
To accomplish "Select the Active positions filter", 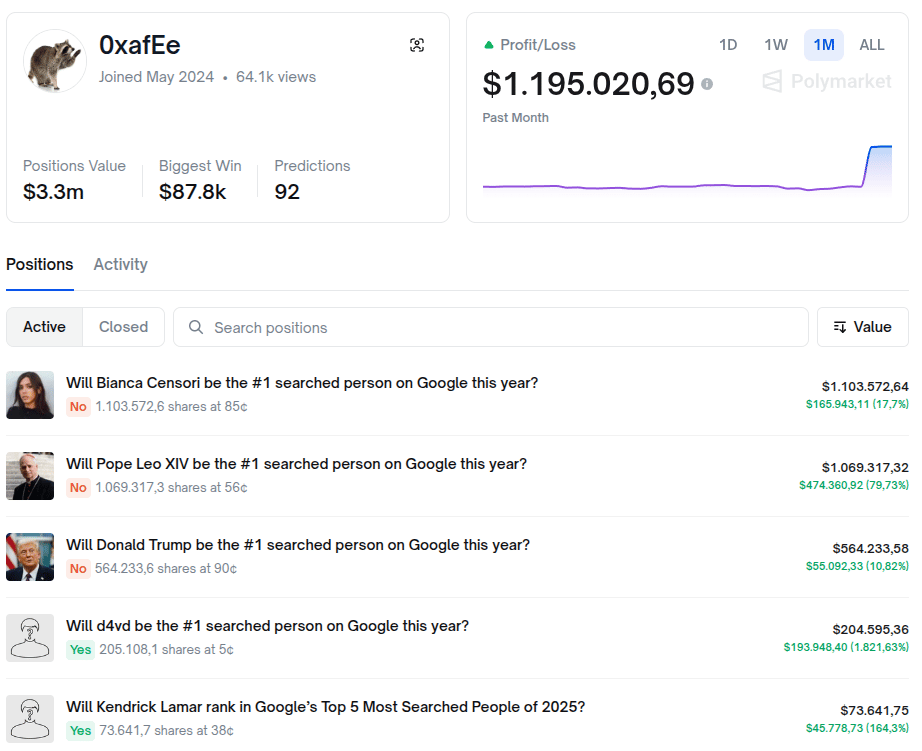I will pyautogui.click(x=44, y=327).
